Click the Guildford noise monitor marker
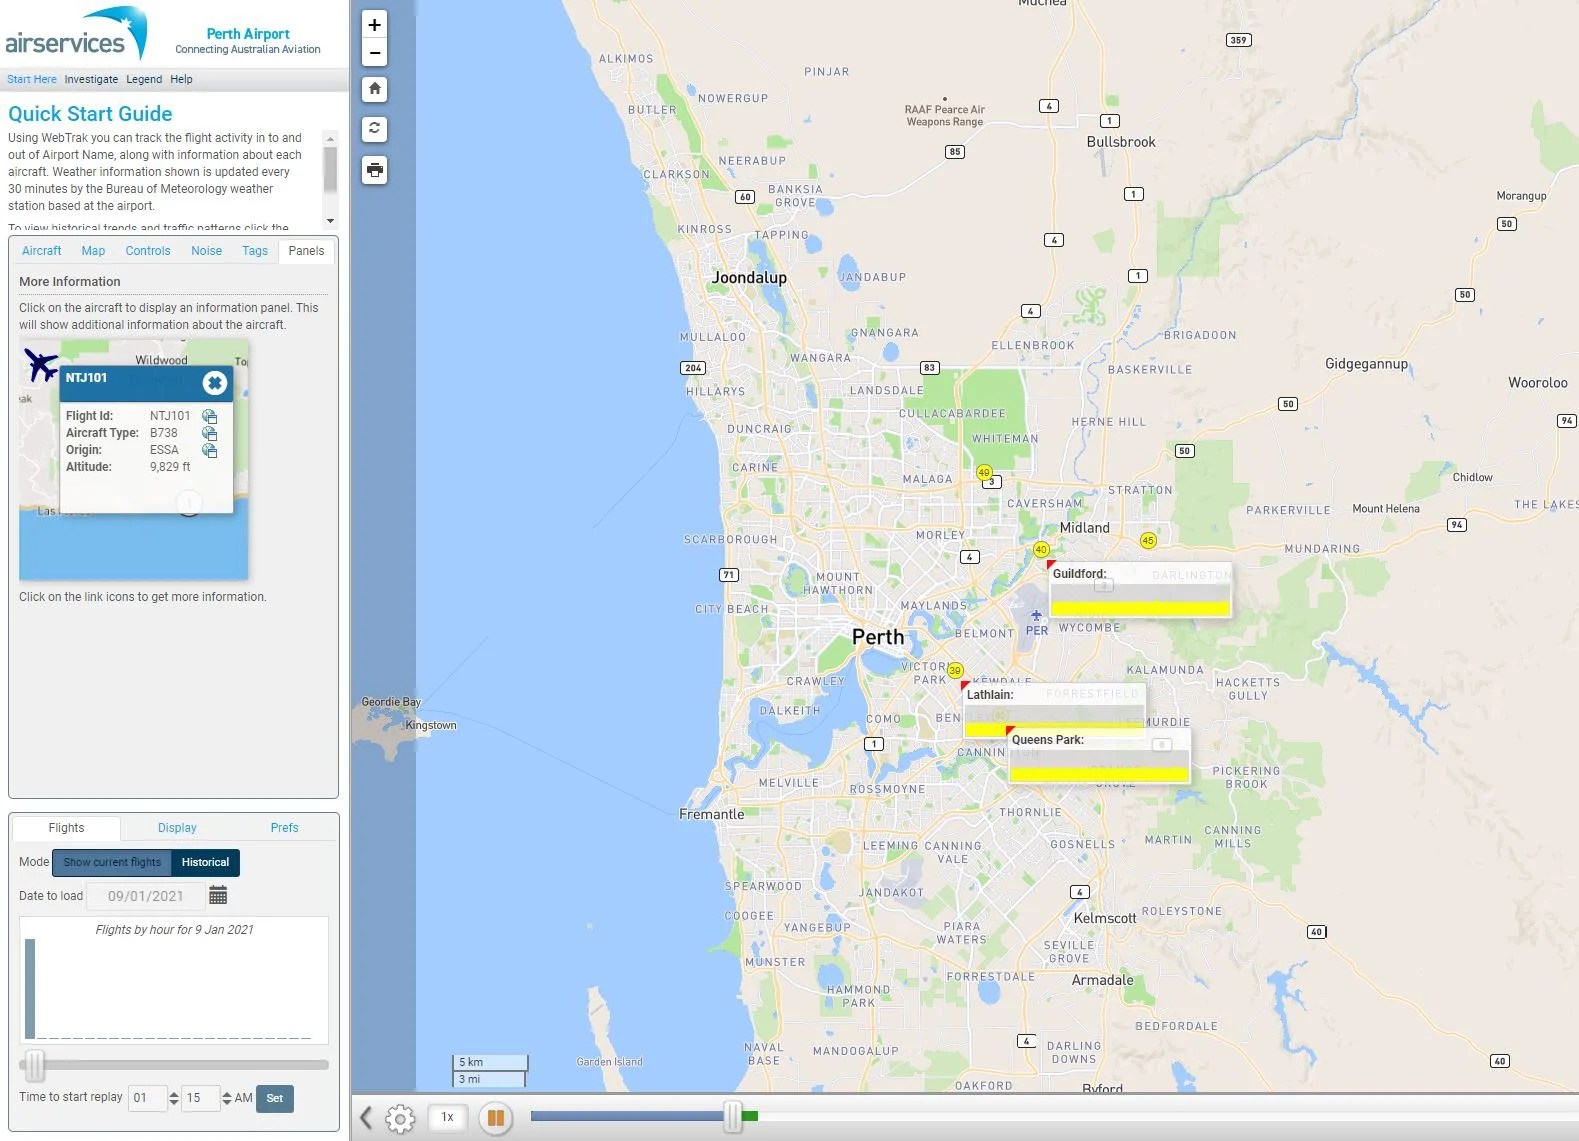 point(1050,565)
